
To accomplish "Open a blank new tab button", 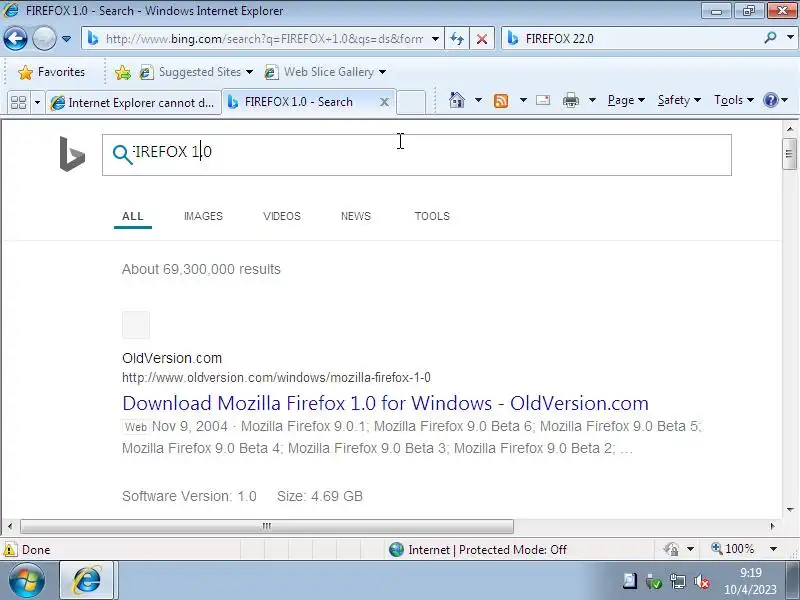I will (411, 103).
